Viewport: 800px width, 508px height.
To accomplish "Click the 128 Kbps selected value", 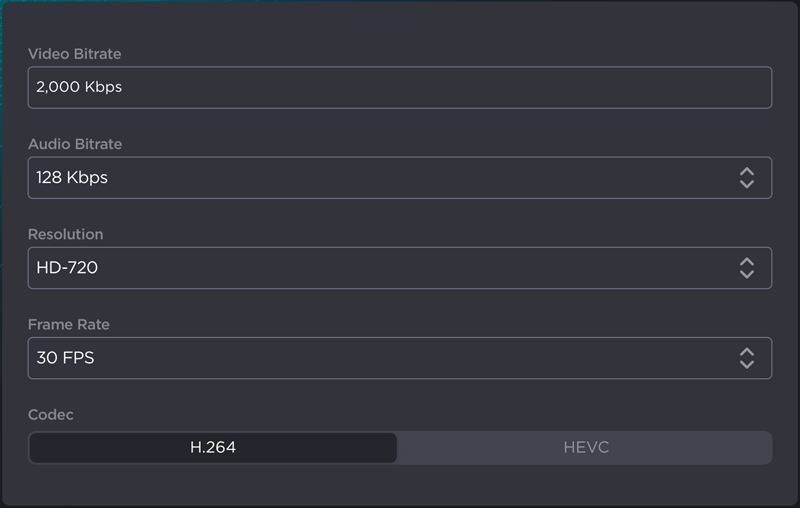I will [x=72, y=178].
